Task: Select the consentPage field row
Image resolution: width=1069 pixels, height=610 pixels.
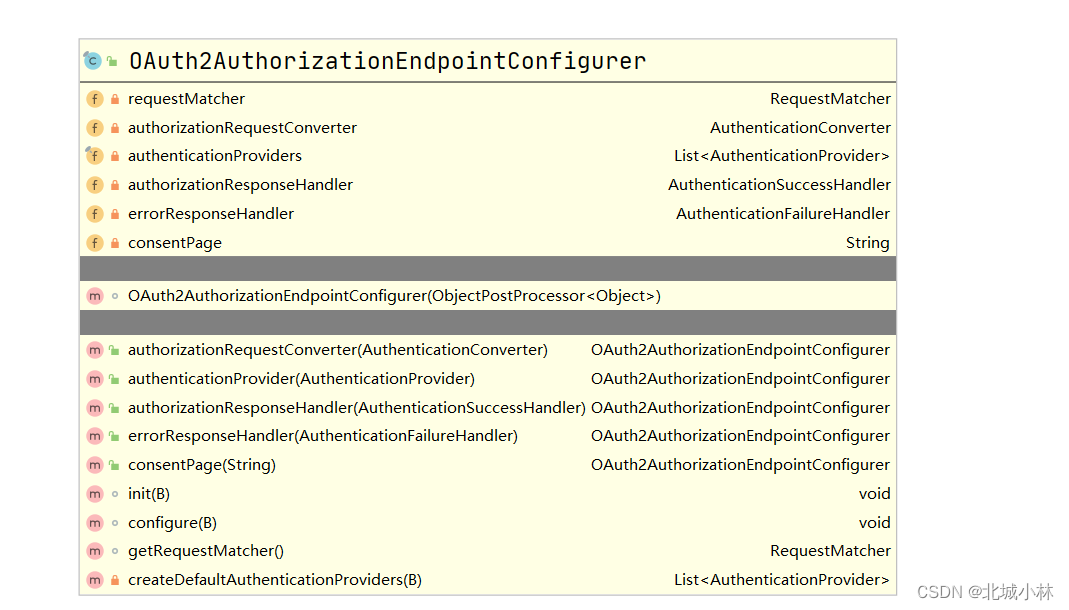Action: point(175,242)
